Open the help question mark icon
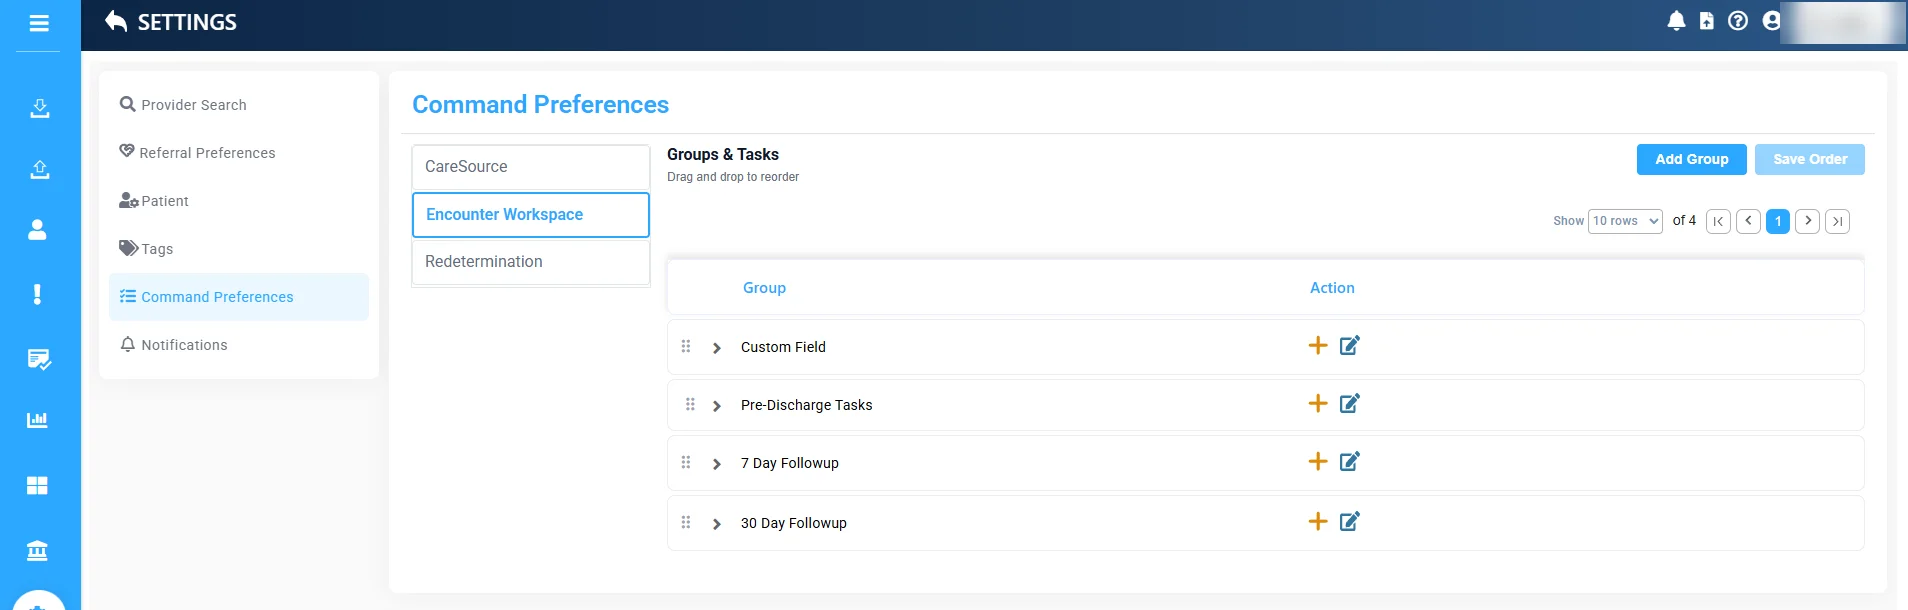Viewport: 1908px width, 610px height. tap(1738, 21)
